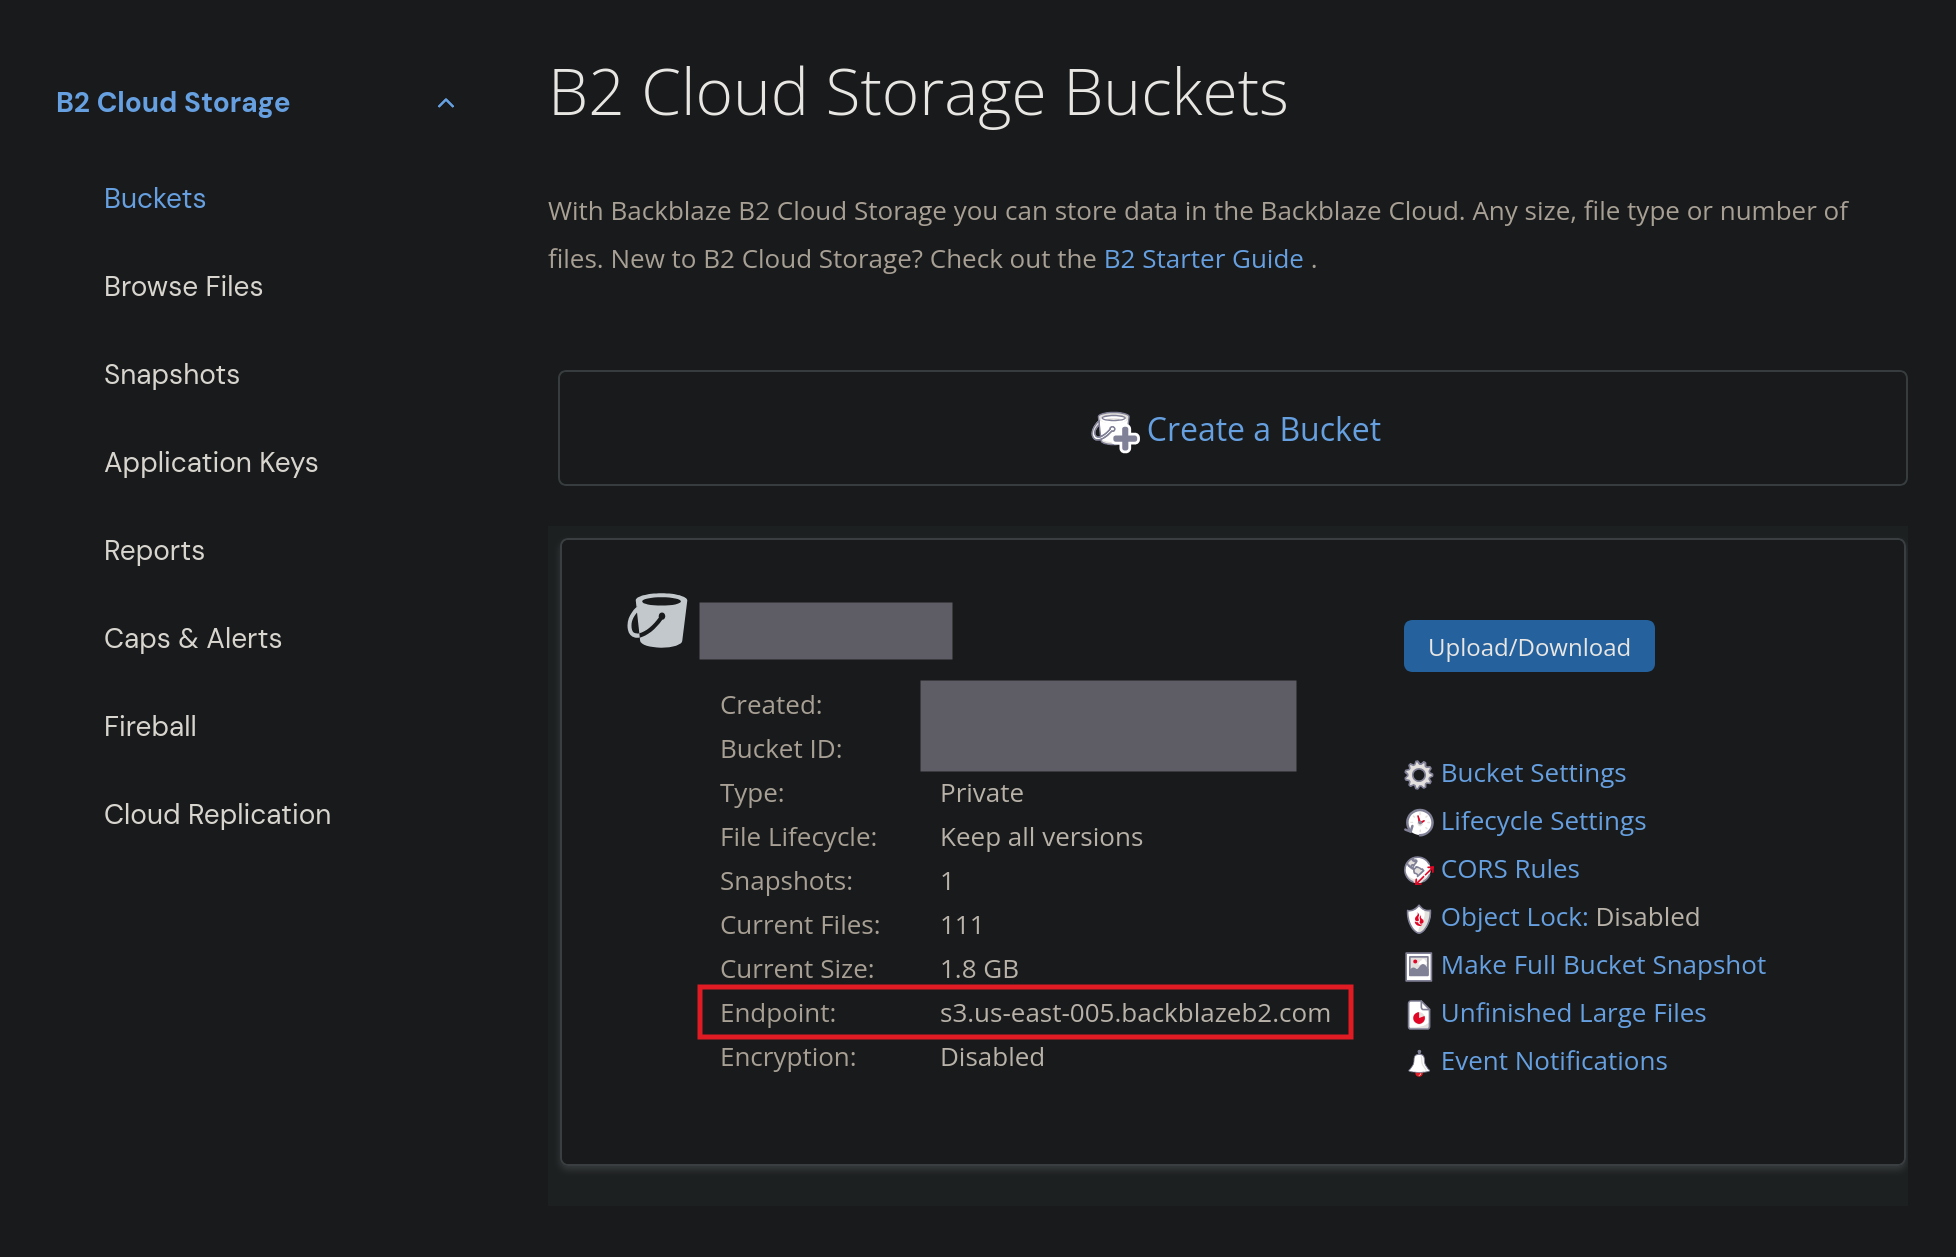Click the Object Lock padlock icon

(x=1418, y=917)
